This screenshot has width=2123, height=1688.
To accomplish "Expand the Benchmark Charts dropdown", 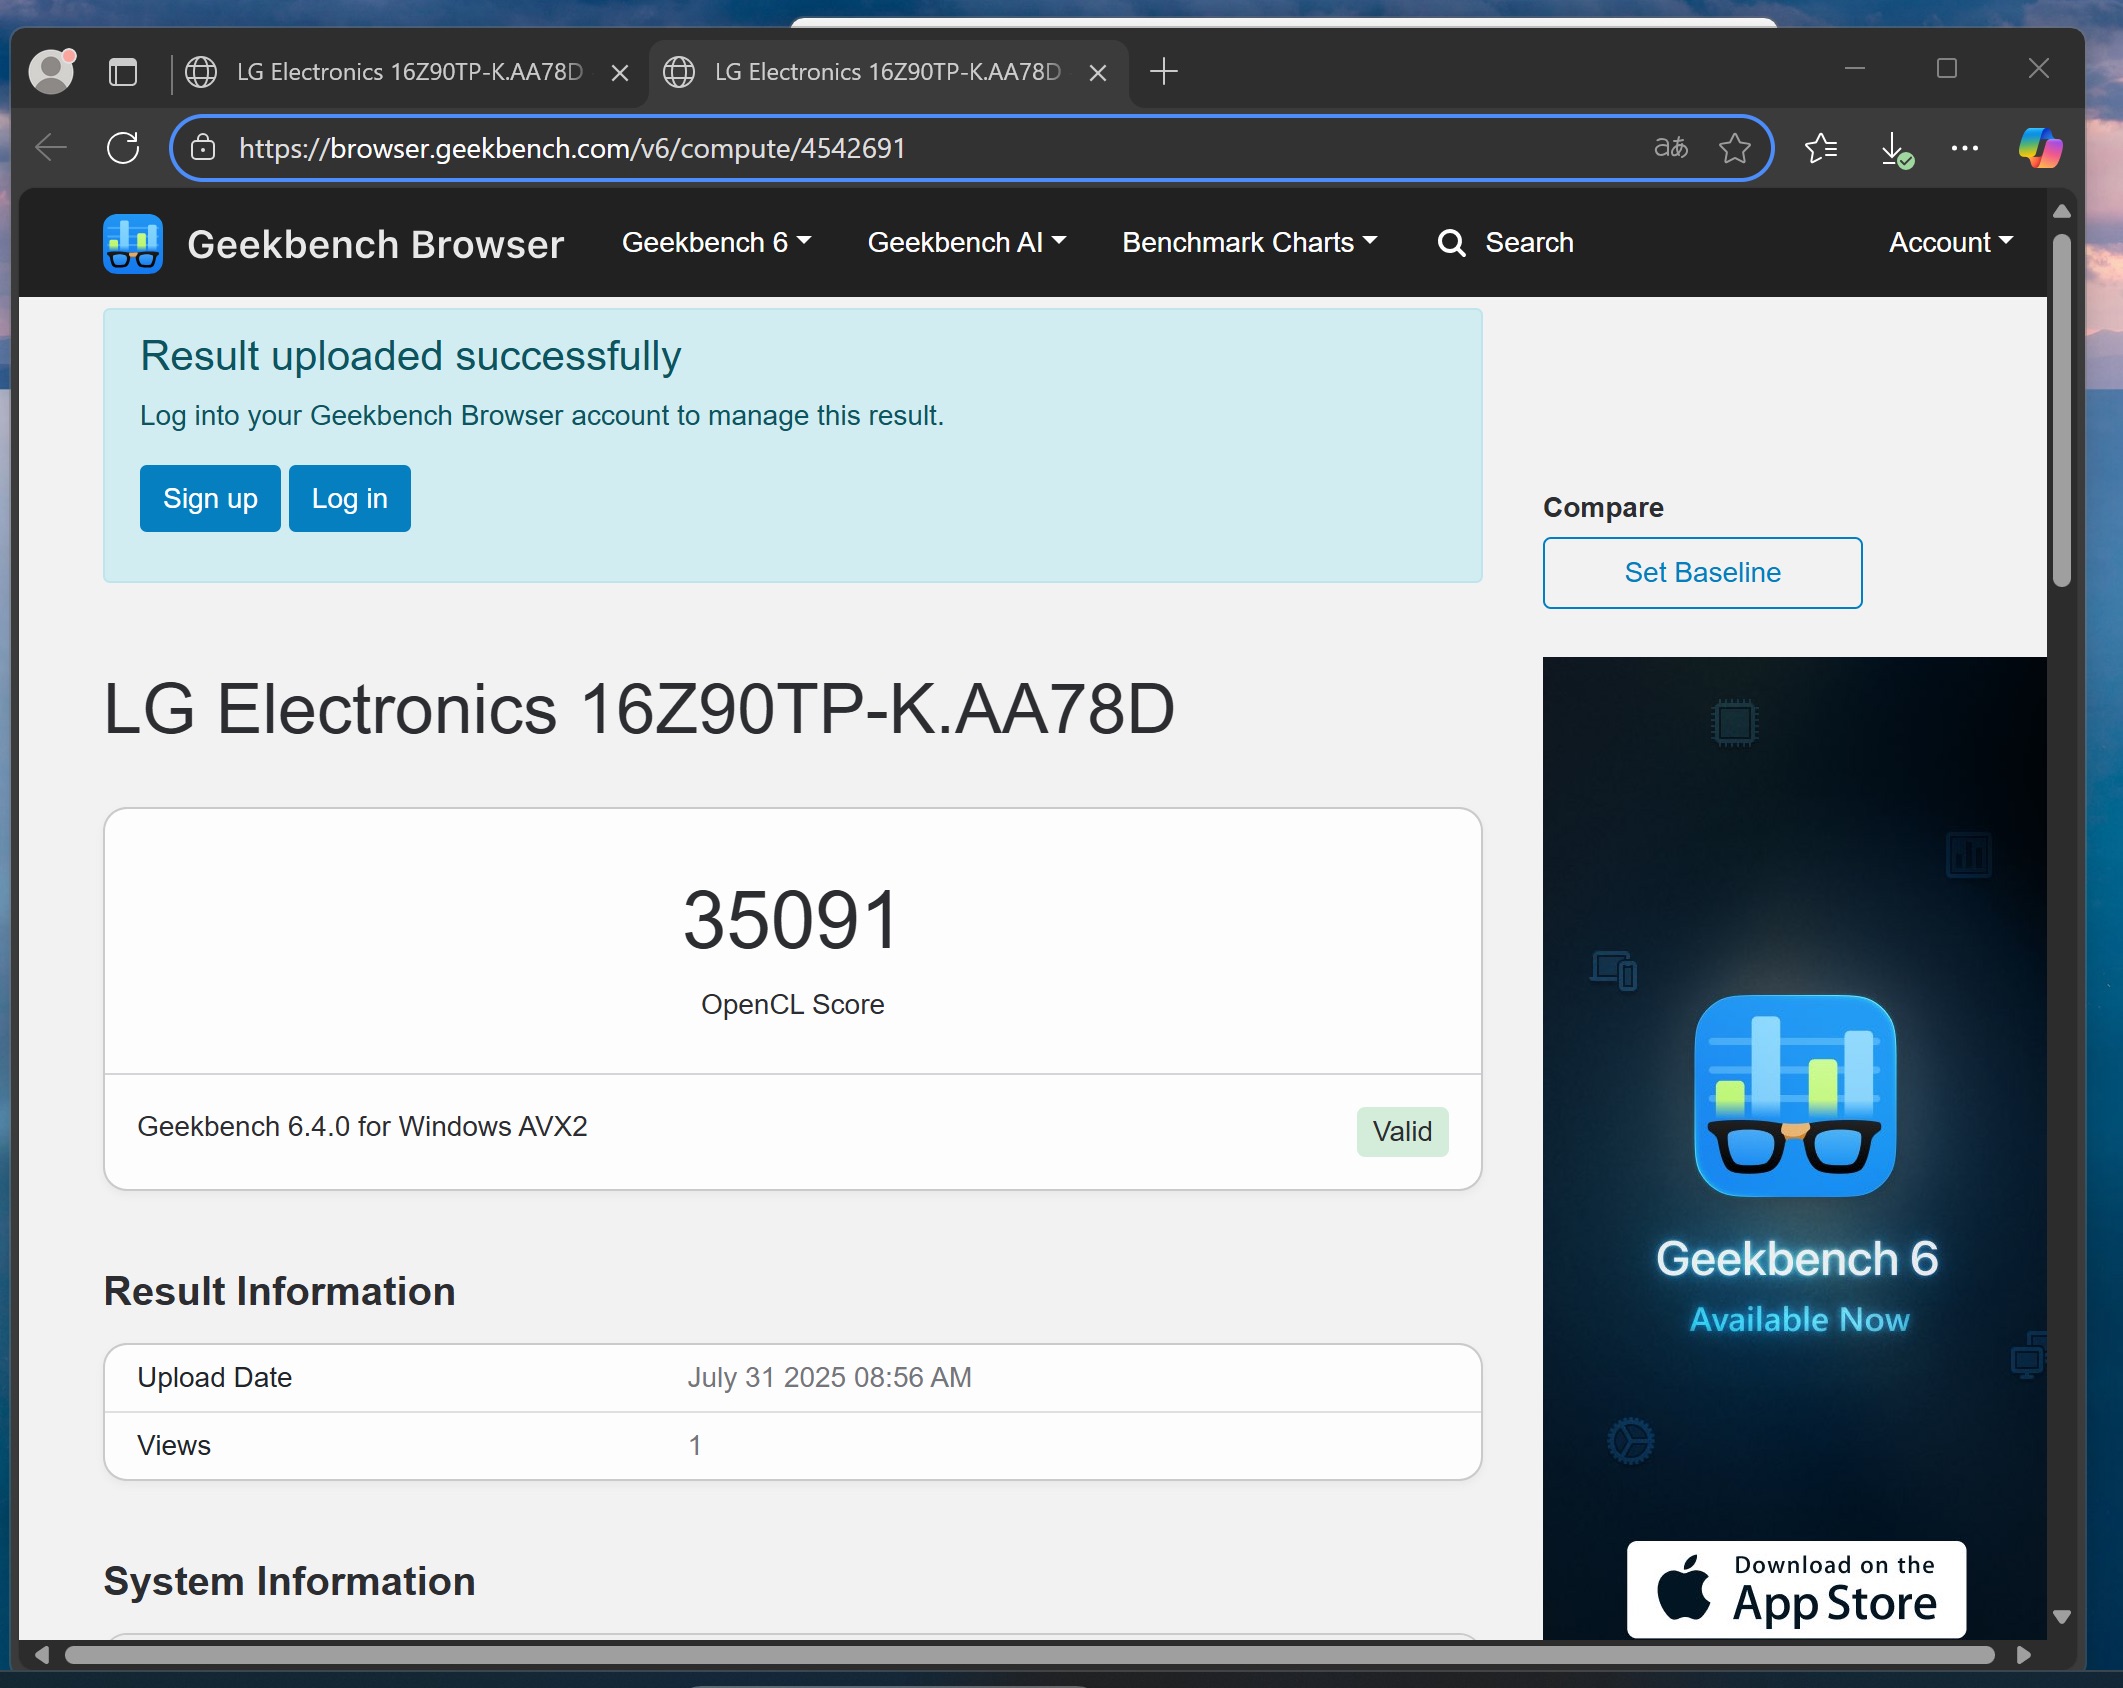I will (x=1249, y=243).
